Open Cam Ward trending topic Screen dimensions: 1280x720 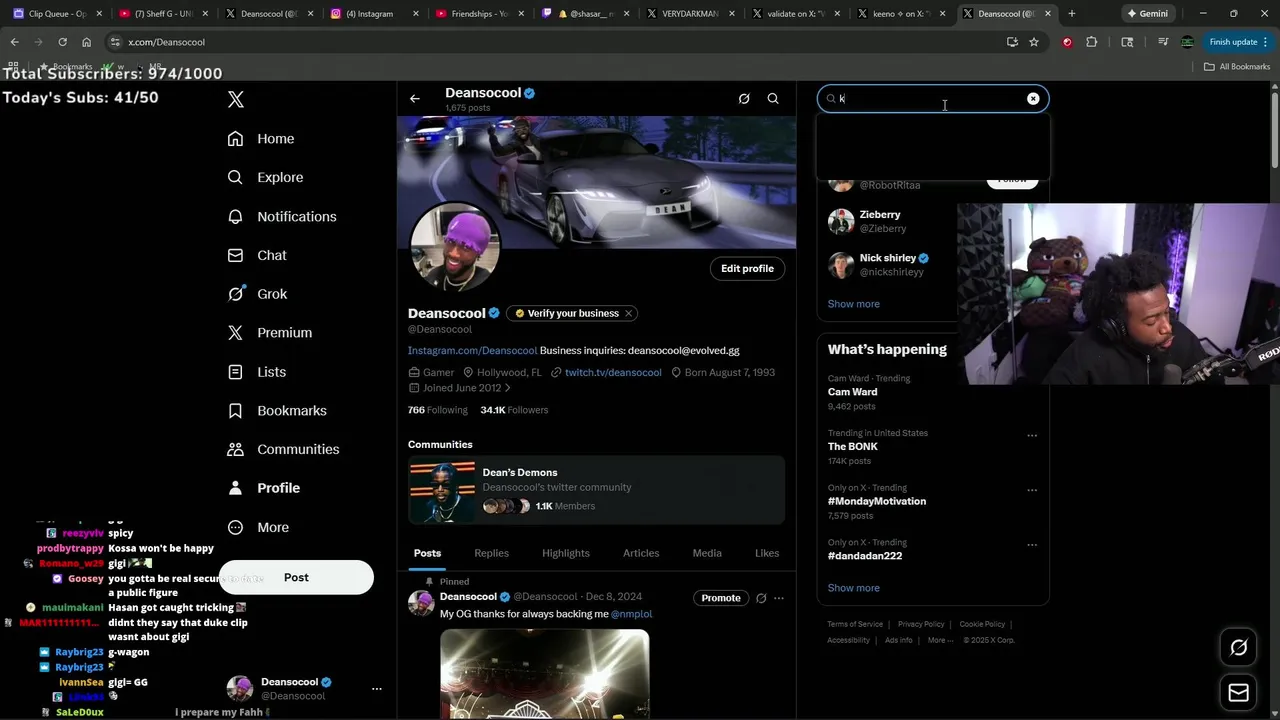(853, 392)
